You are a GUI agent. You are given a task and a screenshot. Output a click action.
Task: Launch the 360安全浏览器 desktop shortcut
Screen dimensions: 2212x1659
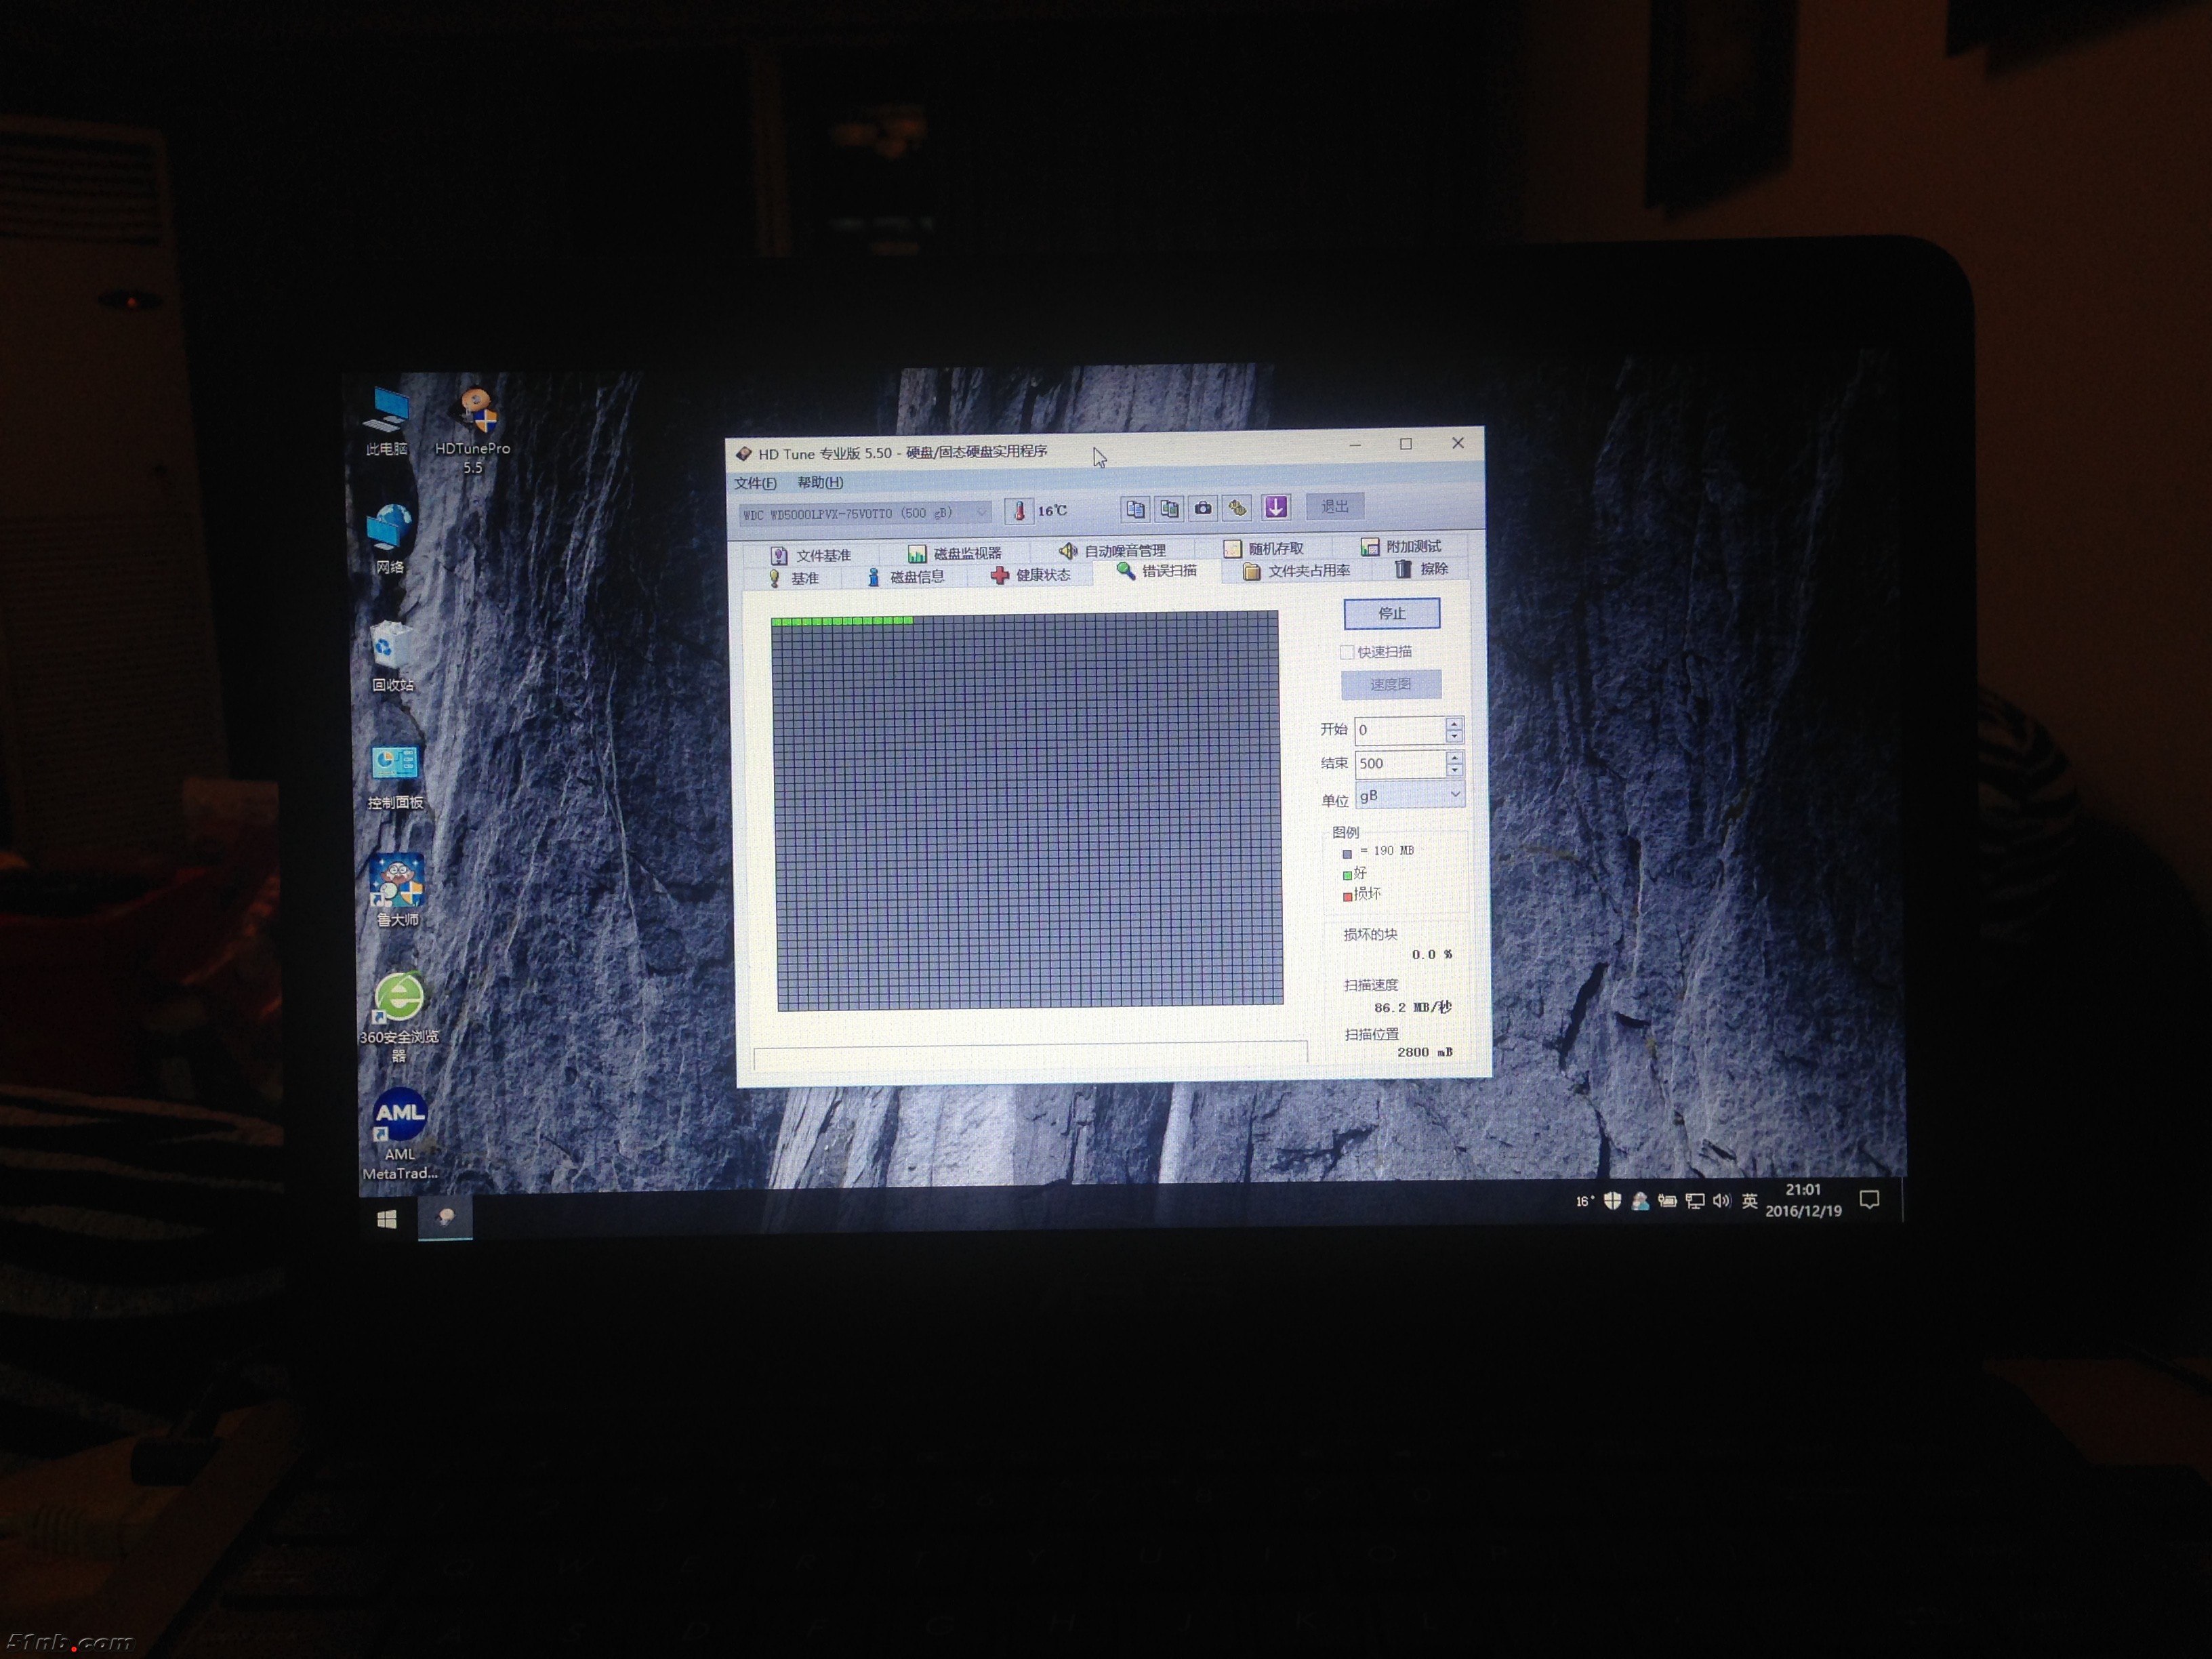[399, 1017]
